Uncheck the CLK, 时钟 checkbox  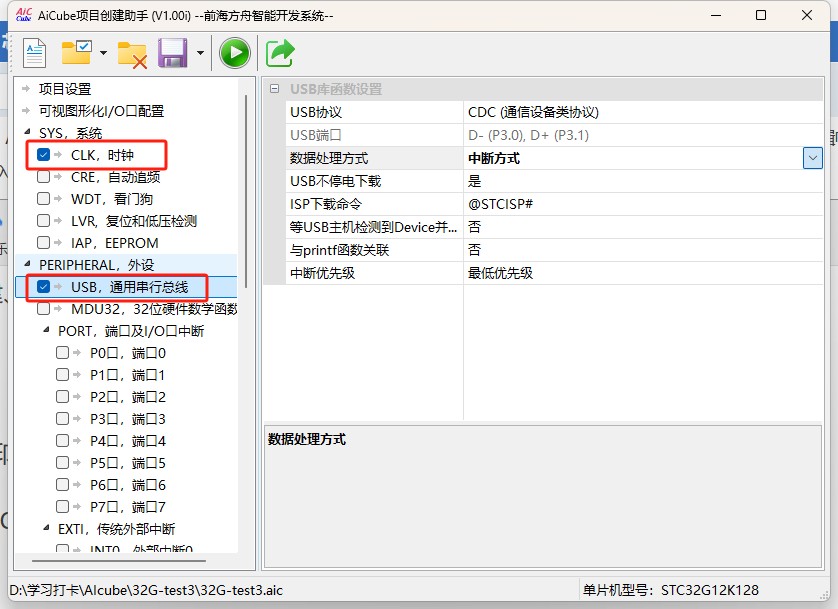43,155
